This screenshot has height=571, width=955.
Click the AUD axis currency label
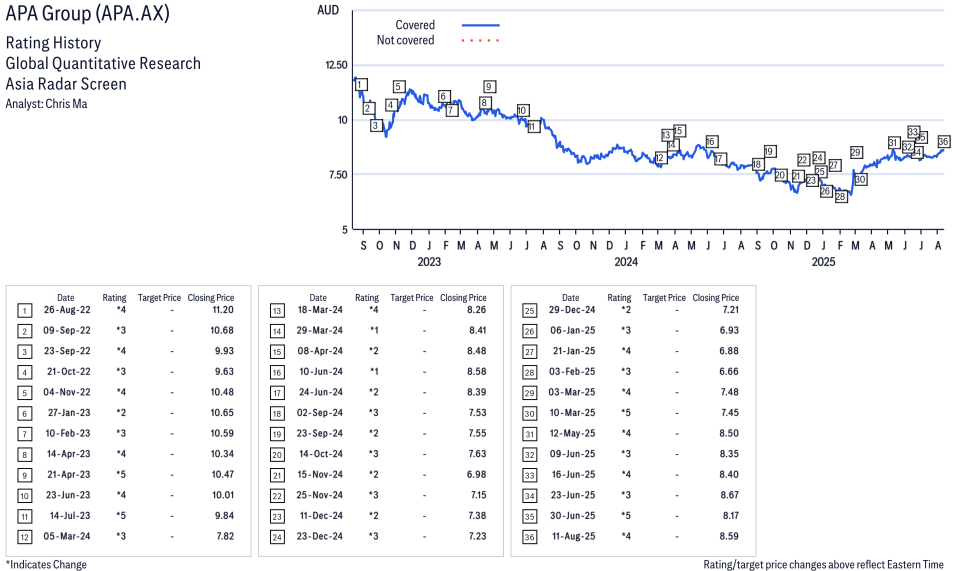click(x=328, y=10)
